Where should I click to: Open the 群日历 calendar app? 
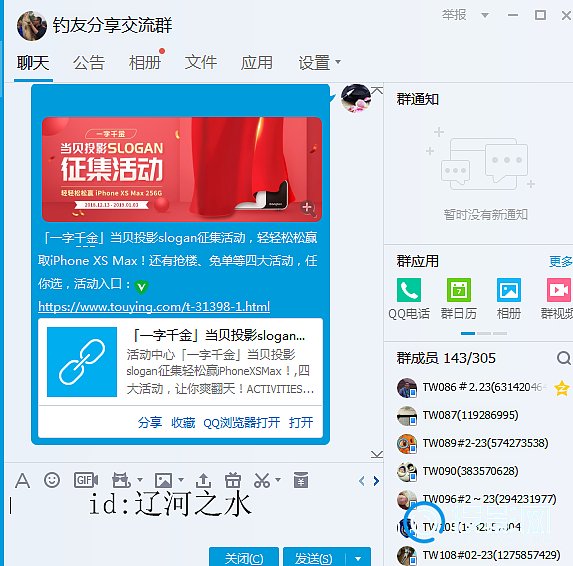459,299
